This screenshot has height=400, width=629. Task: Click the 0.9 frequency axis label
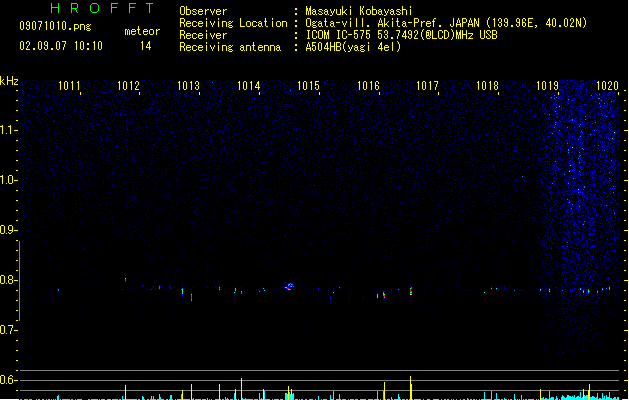[x=8, y=230]
